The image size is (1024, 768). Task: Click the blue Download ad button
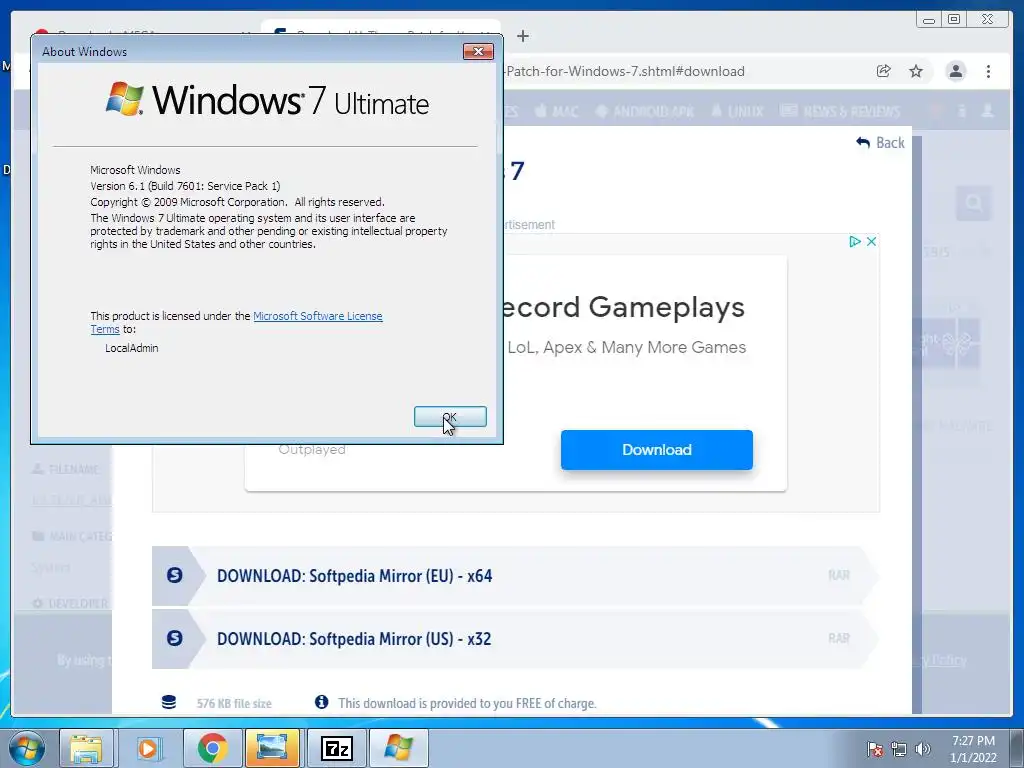[656, 450]
